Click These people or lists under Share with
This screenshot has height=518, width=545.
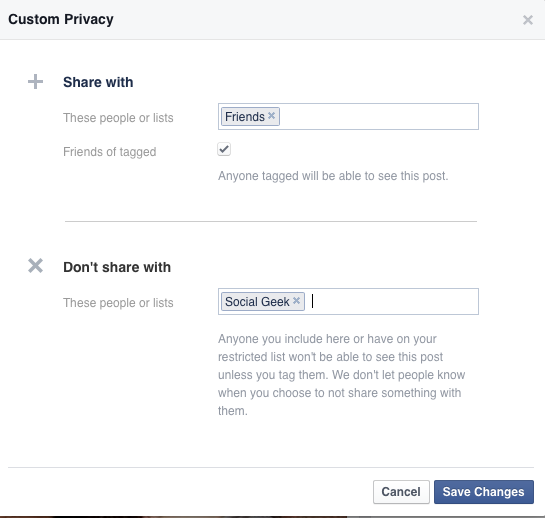click(118, 118)
